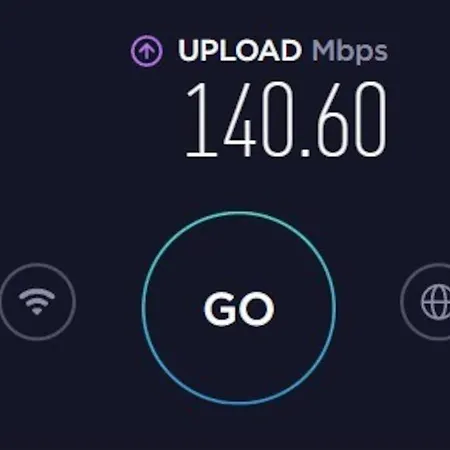Start the speed test with GO
The image size is (450, 450).
click(239, 308)
